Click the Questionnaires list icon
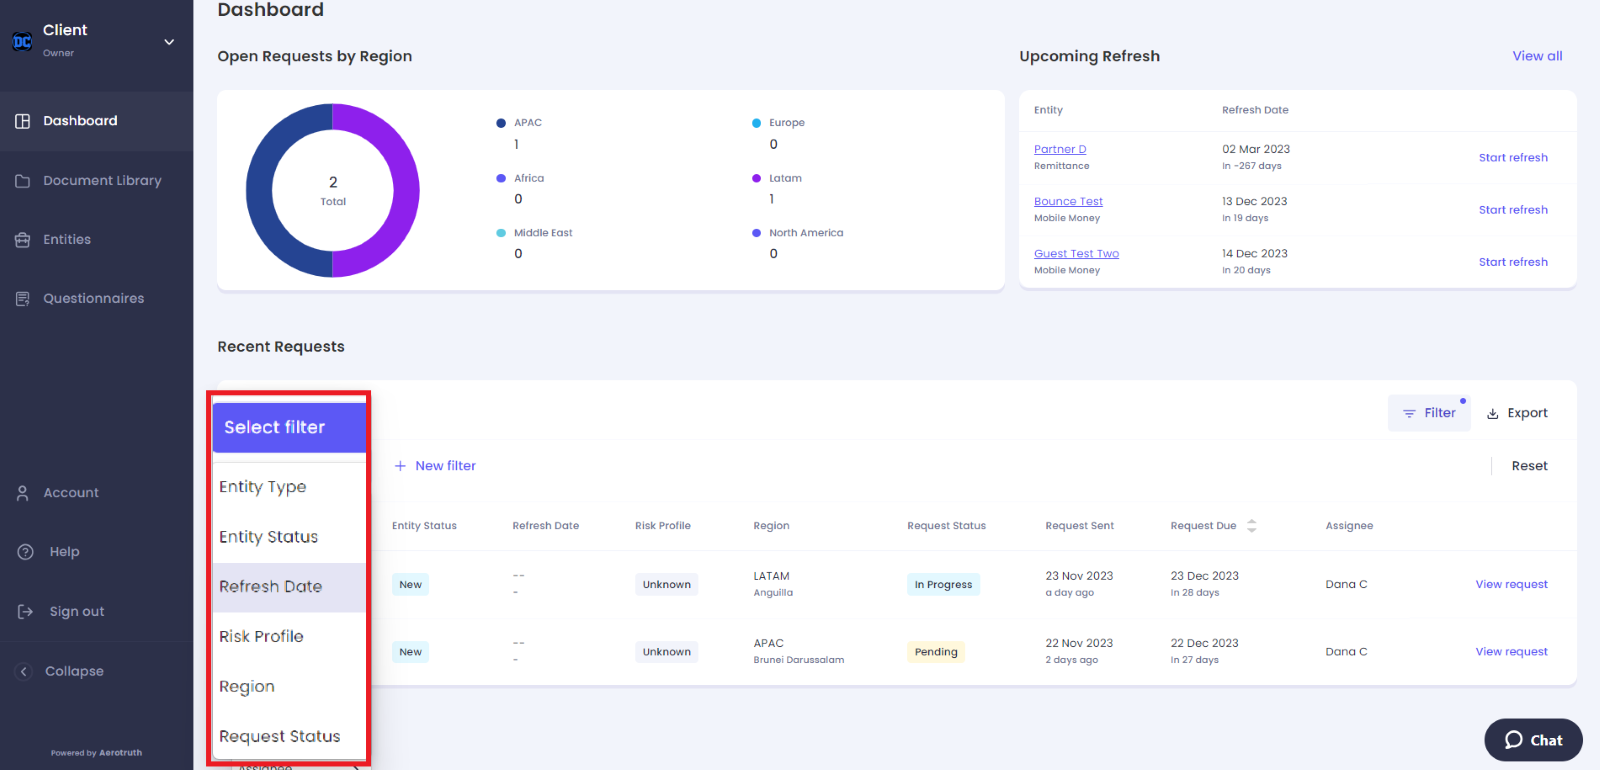The width and height of the screenshot is (1600, 770). tap(22, 299)
